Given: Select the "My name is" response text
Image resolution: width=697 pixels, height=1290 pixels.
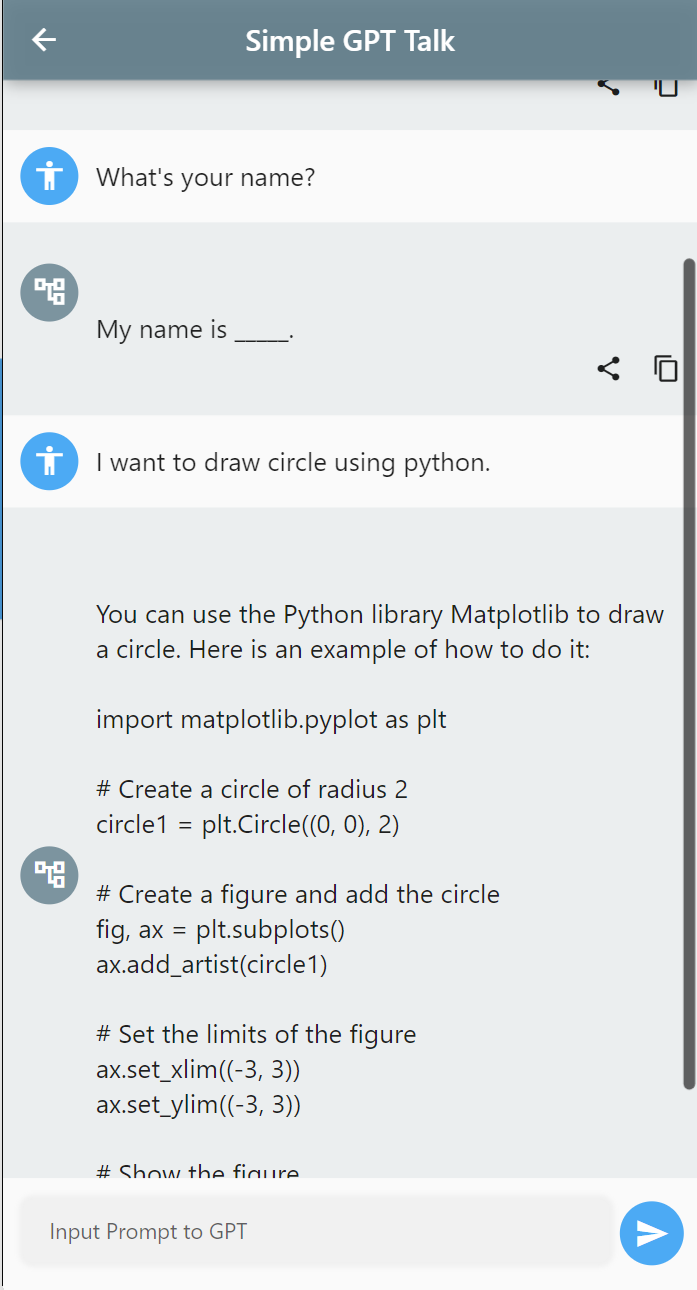Looking at the screenshot, I should (x=194, y=329).
